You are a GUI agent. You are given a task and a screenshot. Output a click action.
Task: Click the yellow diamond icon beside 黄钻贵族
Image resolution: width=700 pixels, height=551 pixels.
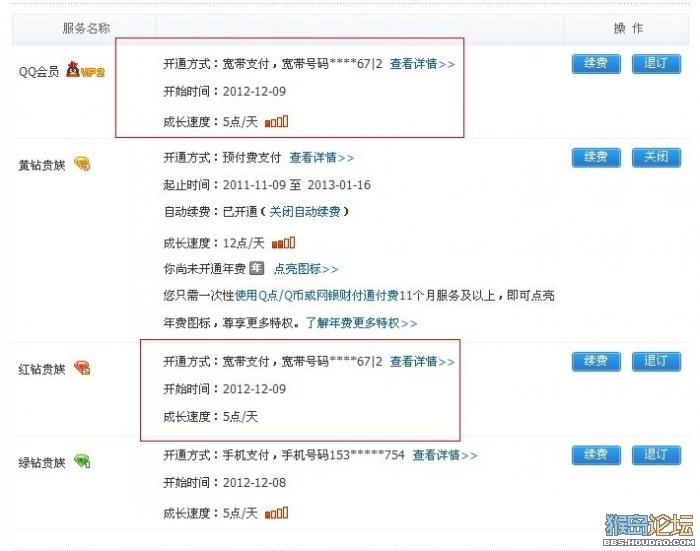point(82,164)
